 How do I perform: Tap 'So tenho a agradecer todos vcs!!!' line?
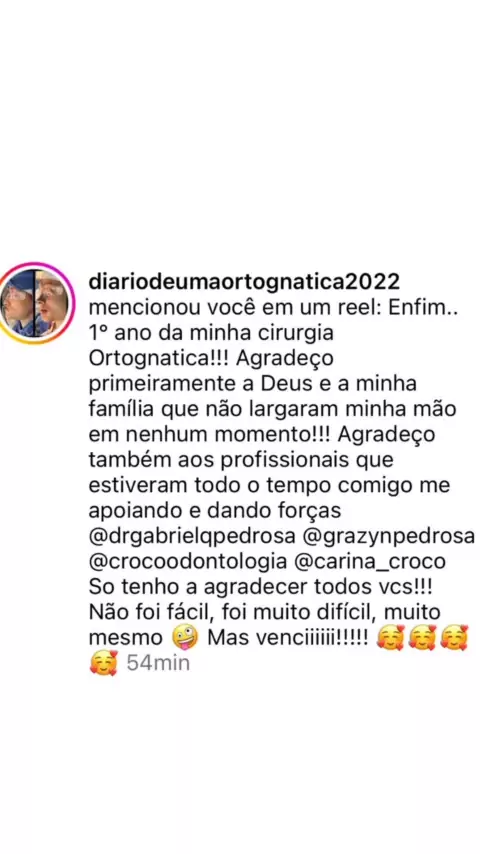(x=241, y=587)
